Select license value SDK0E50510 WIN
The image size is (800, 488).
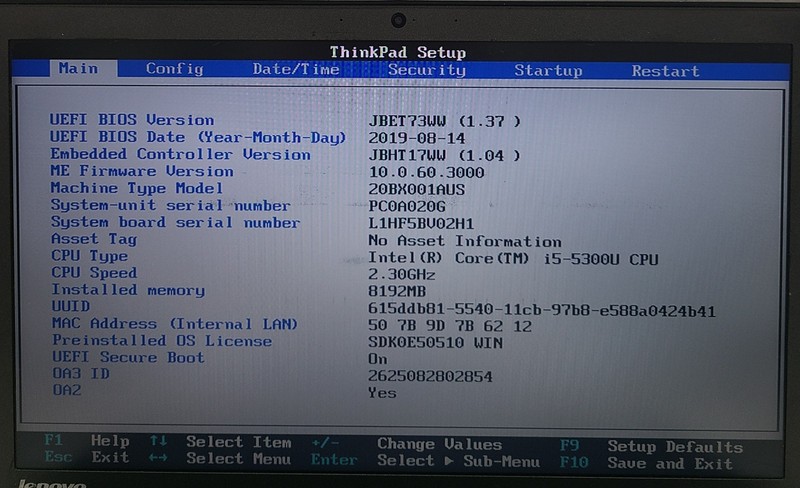(x=435, y=343)
